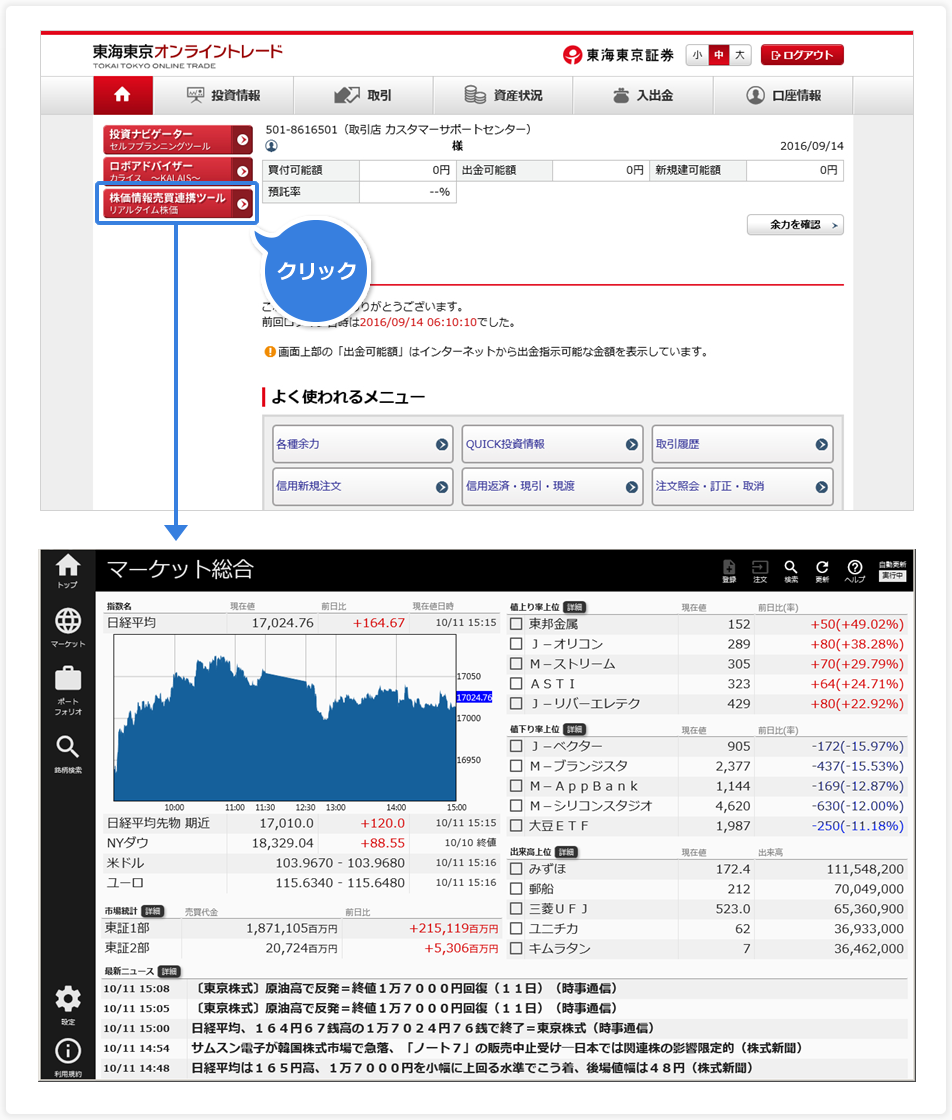952x1120 pixels.
Task: Open 利用規約 info icon
Action: pyautogui.click(x=68, y=1057)
